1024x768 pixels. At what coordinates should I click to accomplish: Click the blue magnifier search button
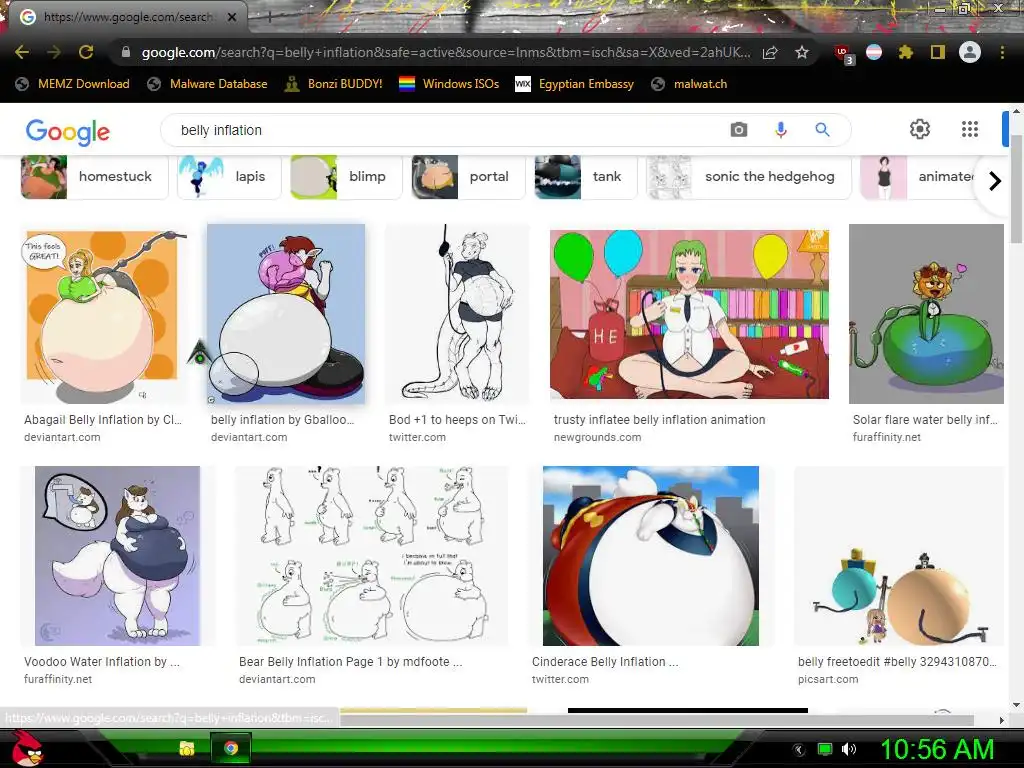click(822, 130)
